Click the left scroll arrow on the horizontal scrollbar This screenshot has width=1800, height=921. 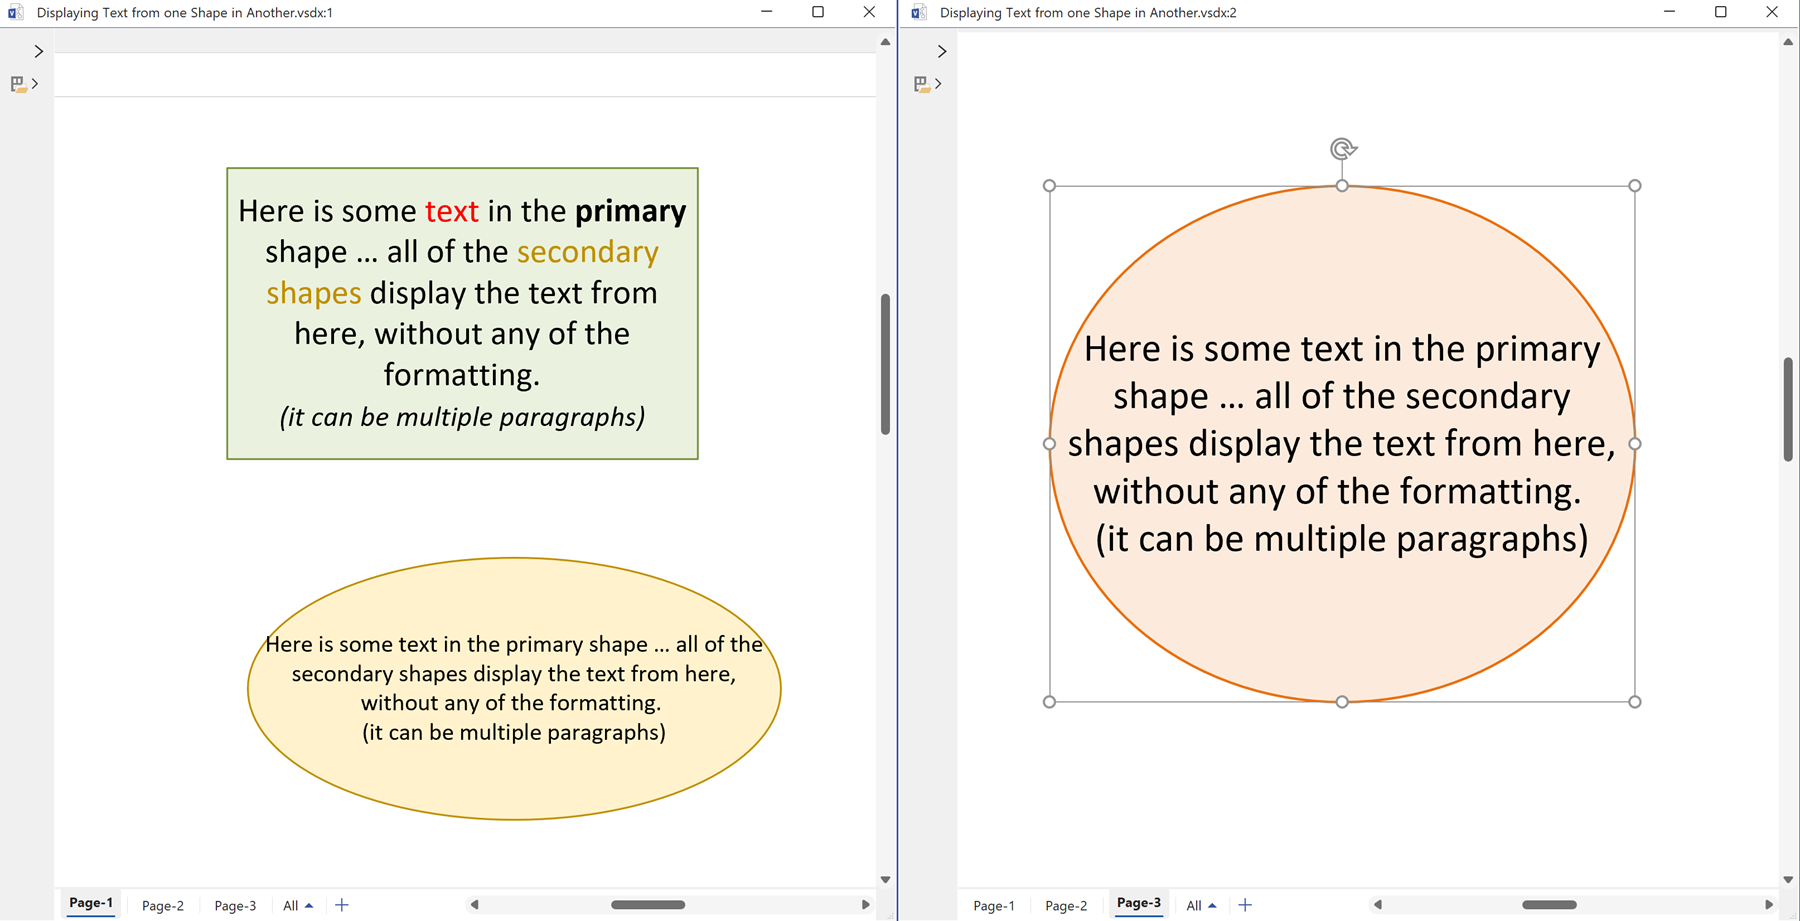point(473,904)
